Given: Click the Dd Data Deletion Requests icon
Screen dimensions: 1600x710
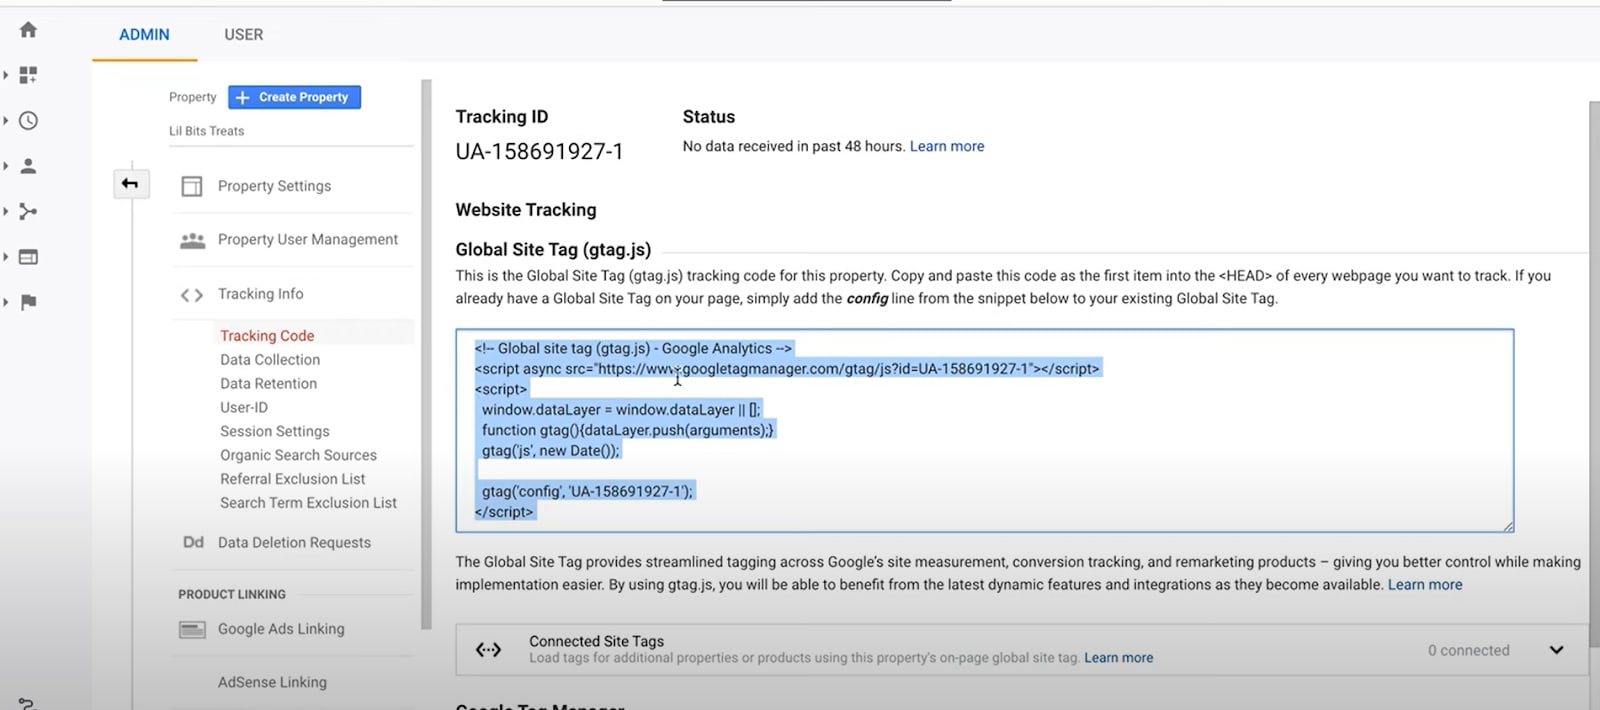Looking at the screenshot, I should coord(193,542).
